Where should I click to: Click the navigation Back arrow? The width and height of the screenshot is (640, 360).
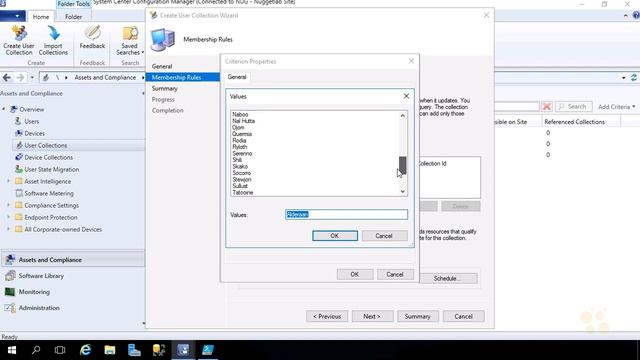click(x=7, y=78)
